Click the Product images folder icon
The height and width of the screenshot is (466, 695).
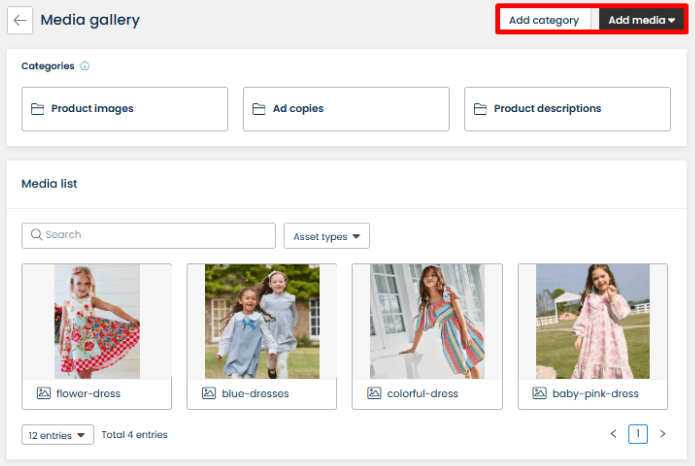click(x=38, y=109)
